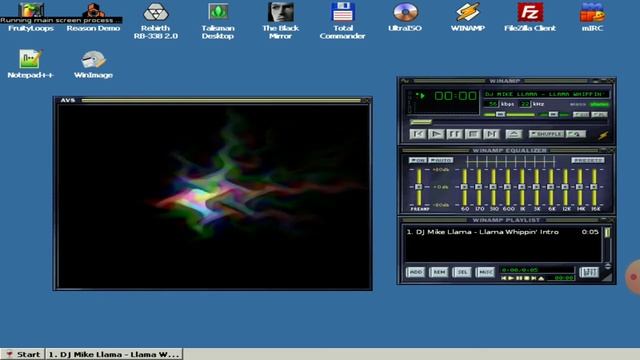The height and width of the screenshot is (360, 640).
Task: Click the 14K equalizer band slider
Action: tap(580, 187)
